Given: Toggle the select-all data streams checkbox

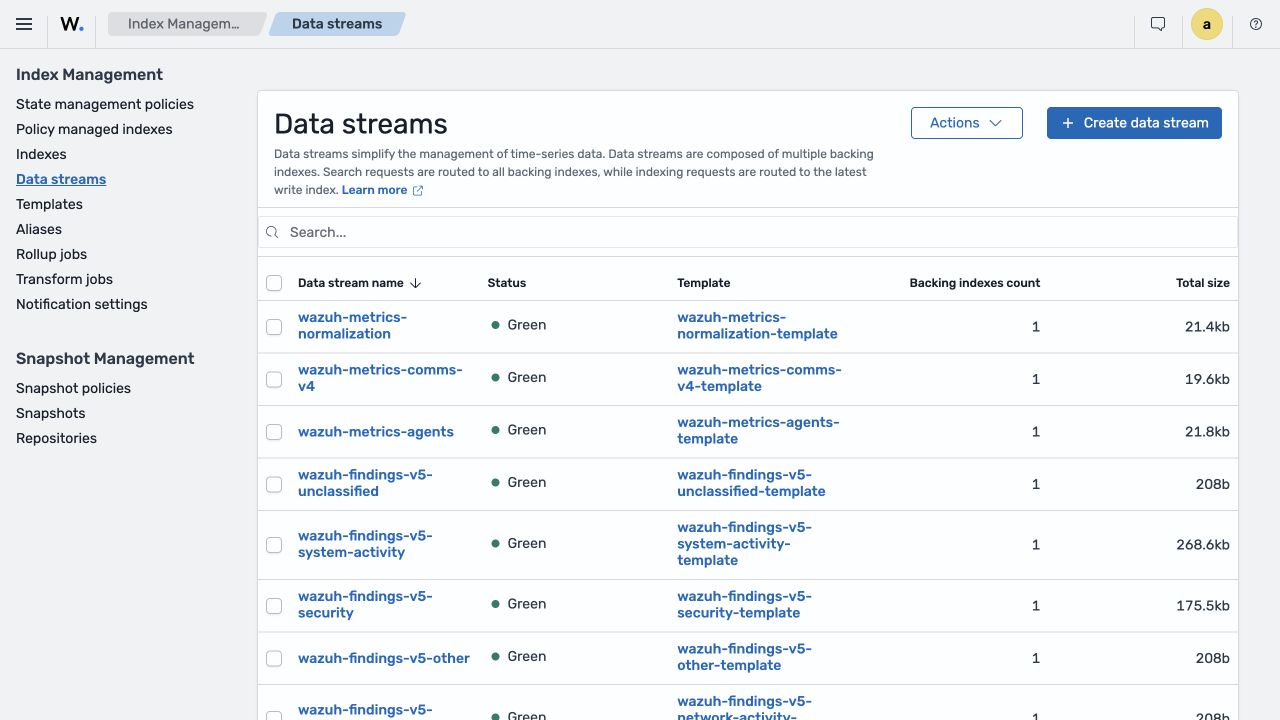Looking at the screenshot, I should click(274, 283).
